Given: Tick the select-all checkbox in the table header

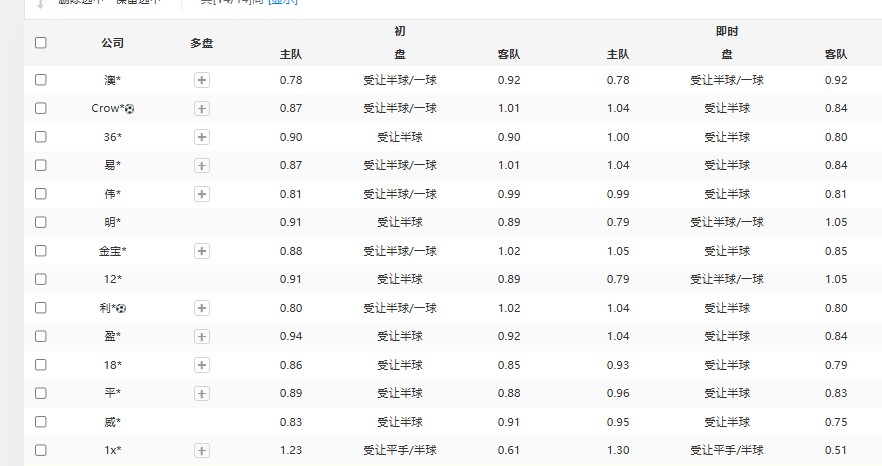Looking at the screenshot, I should tap(40, 43).
